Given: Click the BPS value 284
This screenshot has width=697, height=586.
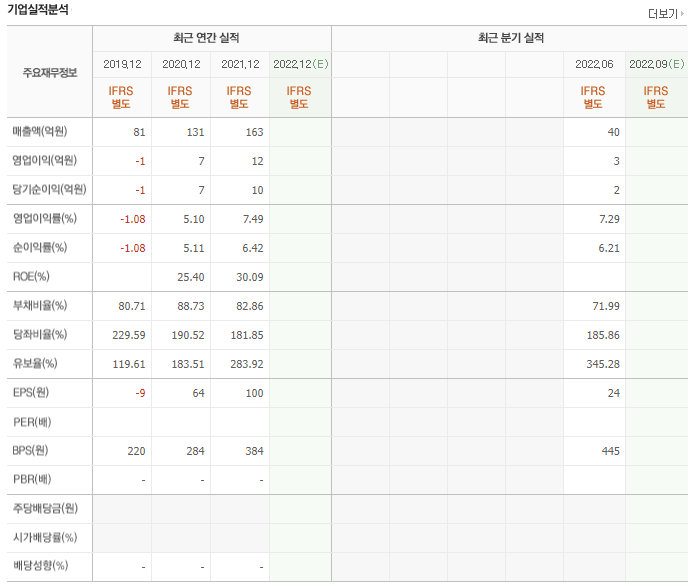Looking at the screenshot, I should (x=195, y=451).
